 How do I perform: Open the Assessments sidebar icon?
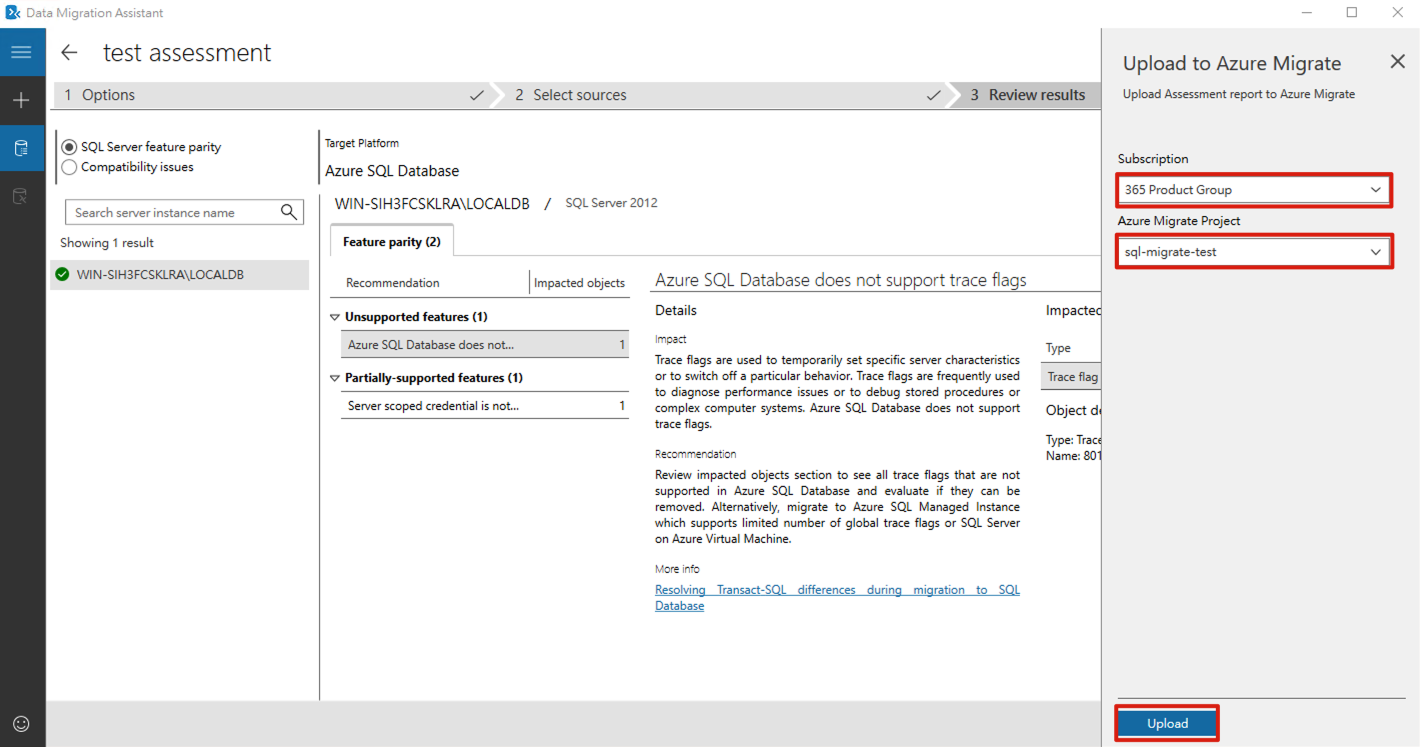click(21, 148)
